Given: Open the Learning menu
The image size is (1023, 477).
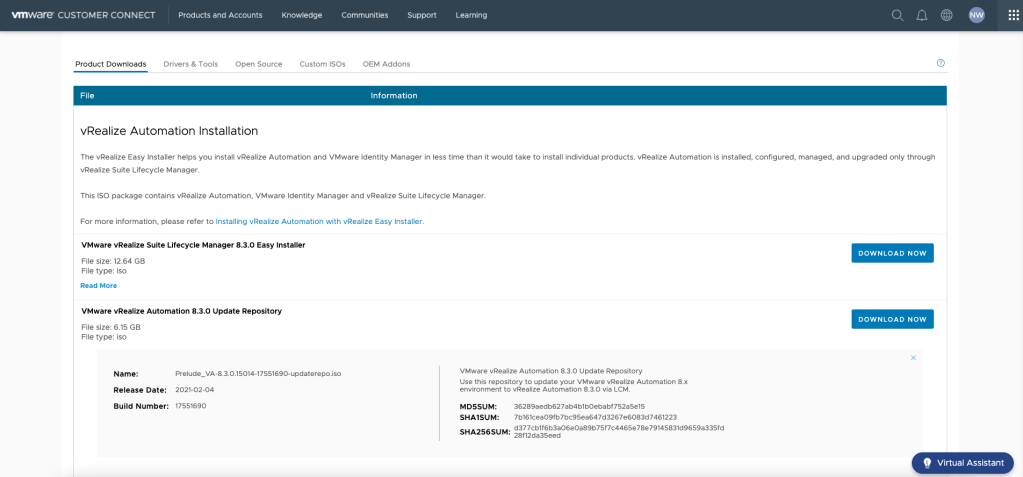Looking at the screenshot, I should [x=471, y=15].
